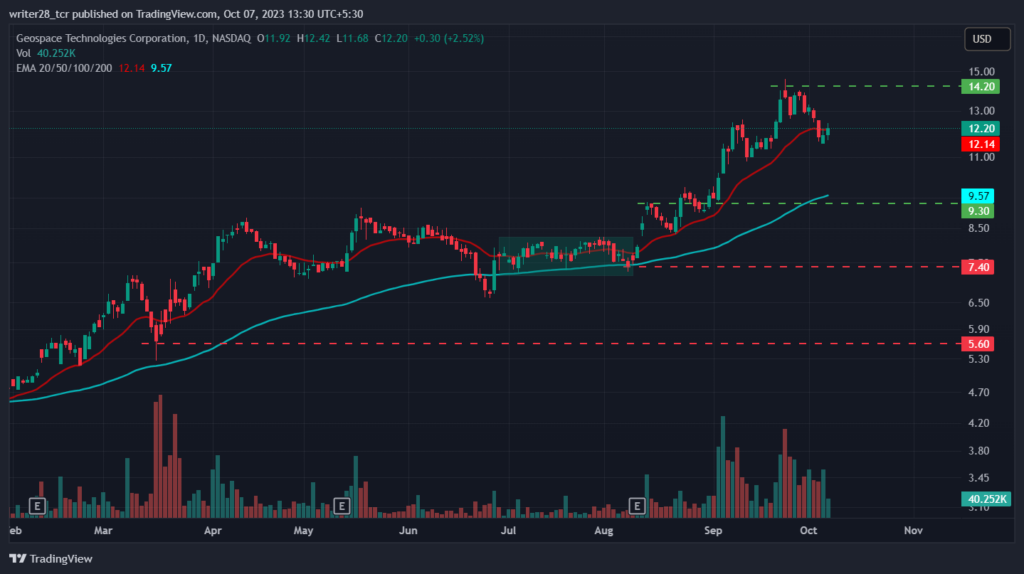Viewport: 1024px width, 574px height.
Task: Click the Sep label on time axis
Action: click(x=713, y=530)
